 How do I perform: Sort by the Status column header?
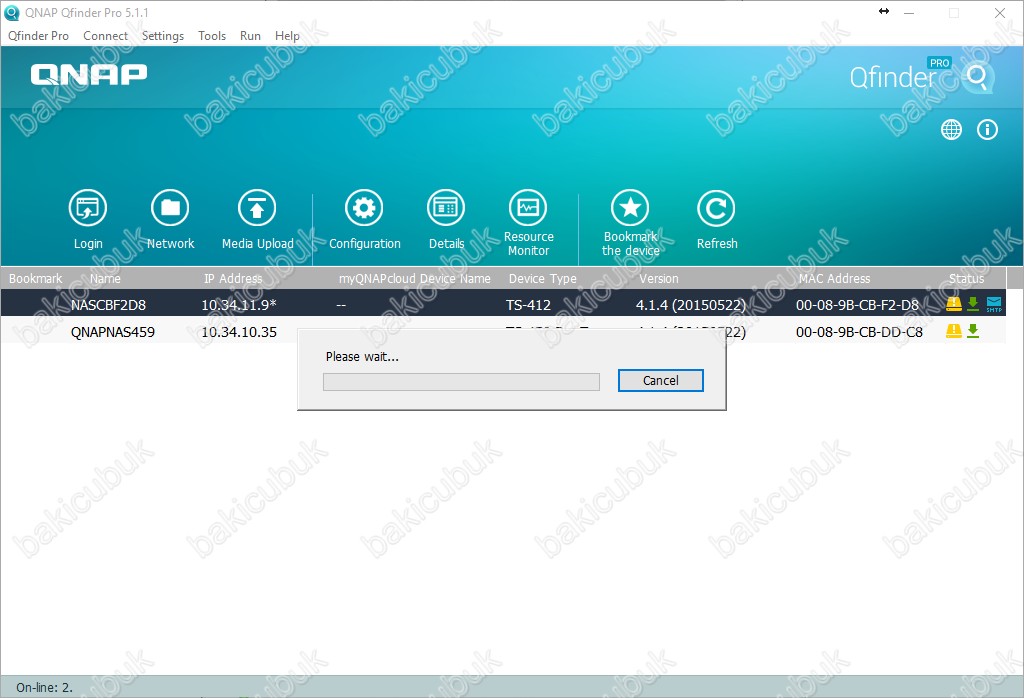pos(967,278)
